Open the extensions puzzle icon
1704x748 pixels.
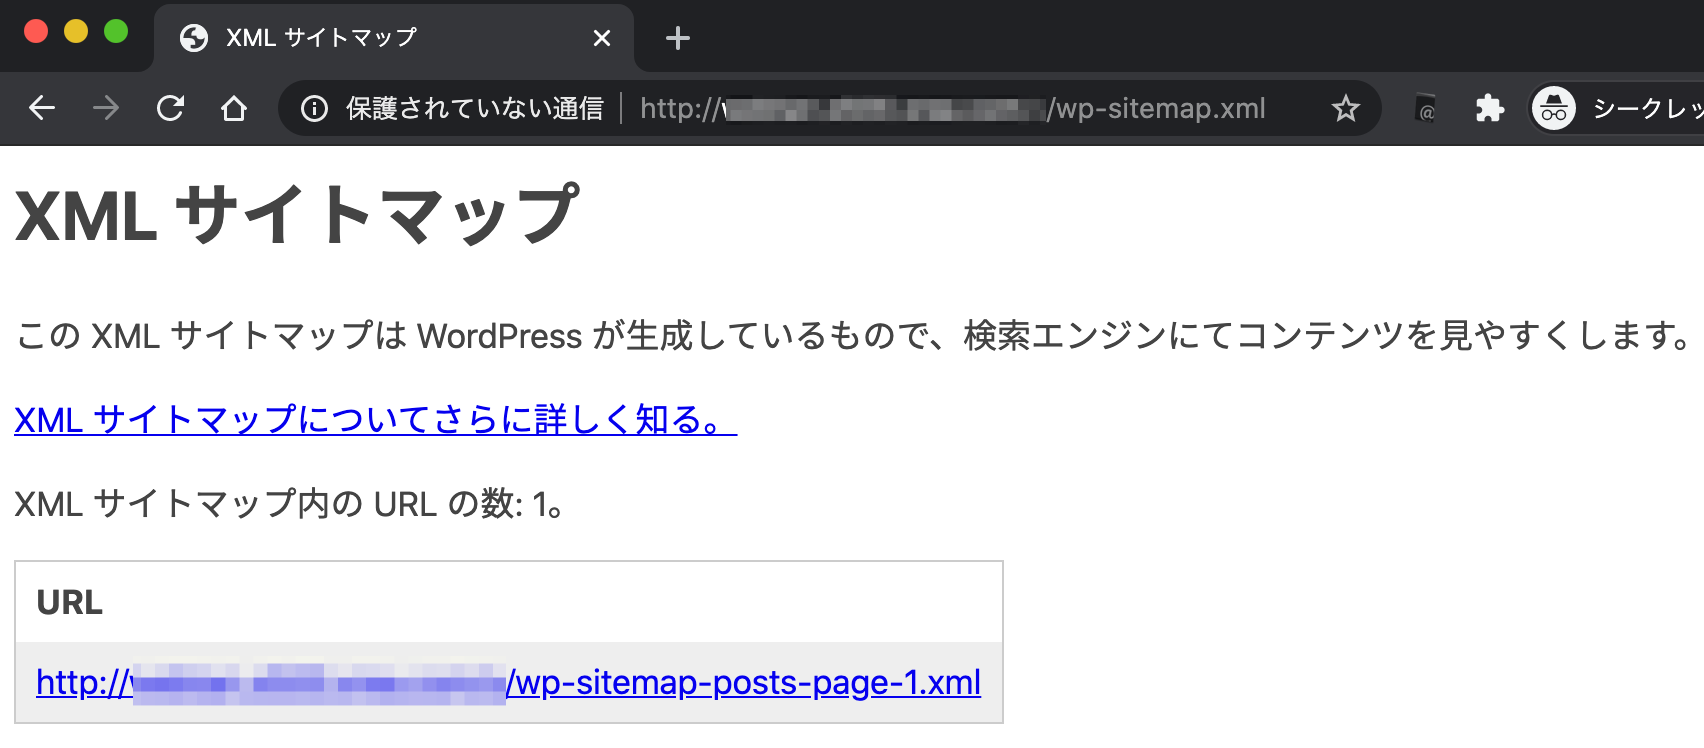point(1490,108)
